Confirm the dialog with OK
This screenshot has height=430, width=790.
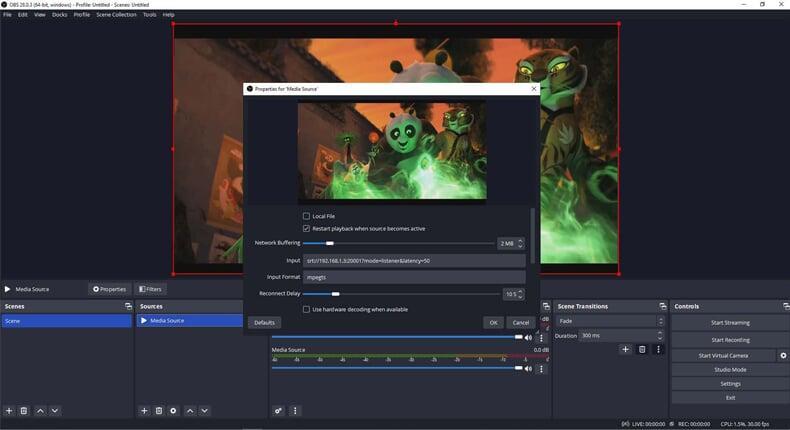point(494,323)
